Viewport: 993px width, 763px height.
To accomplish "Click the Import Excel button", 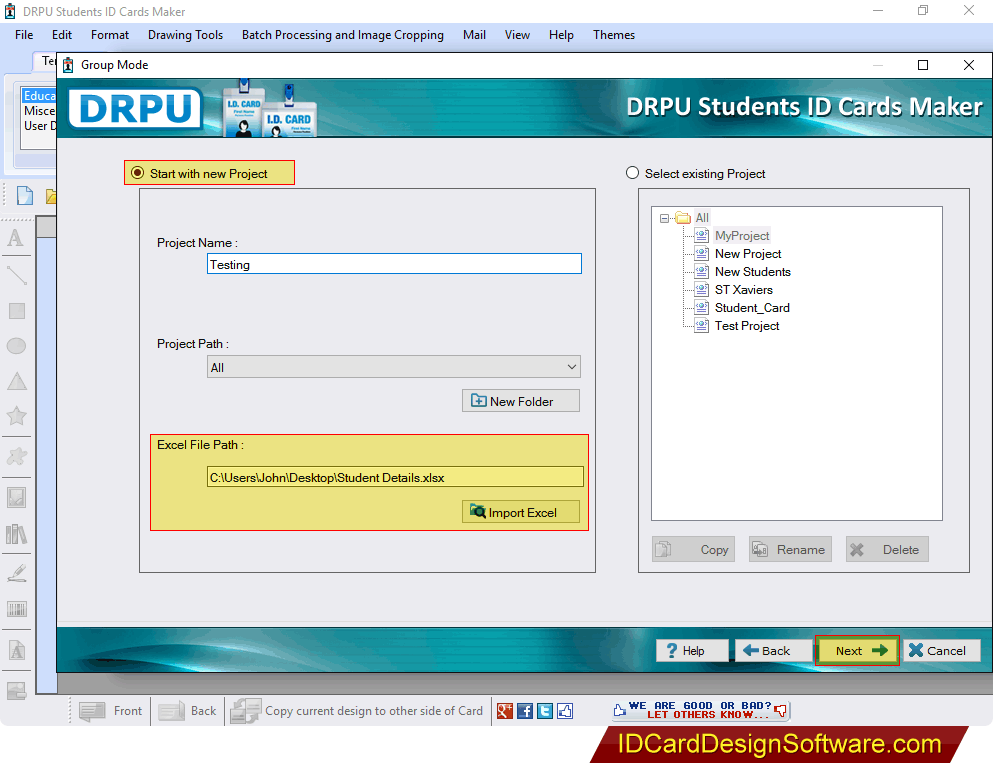I will (521, 512).
